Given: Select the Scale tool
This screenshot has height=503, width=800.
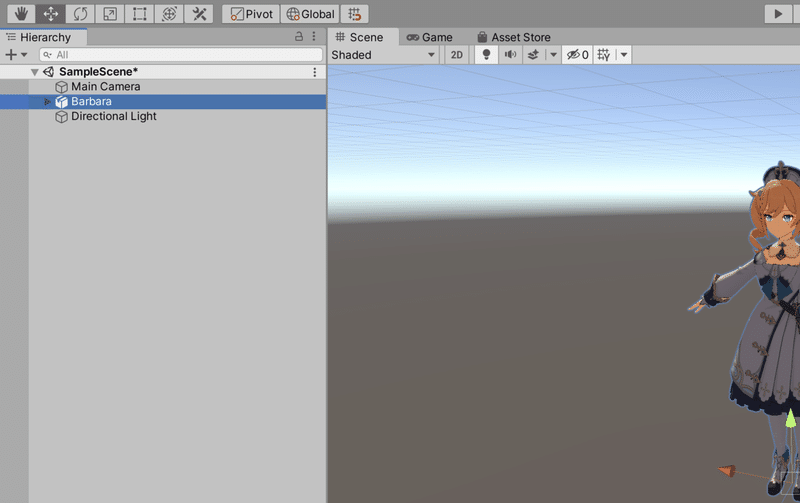Looking at the screenshot, I should point(110,14).
